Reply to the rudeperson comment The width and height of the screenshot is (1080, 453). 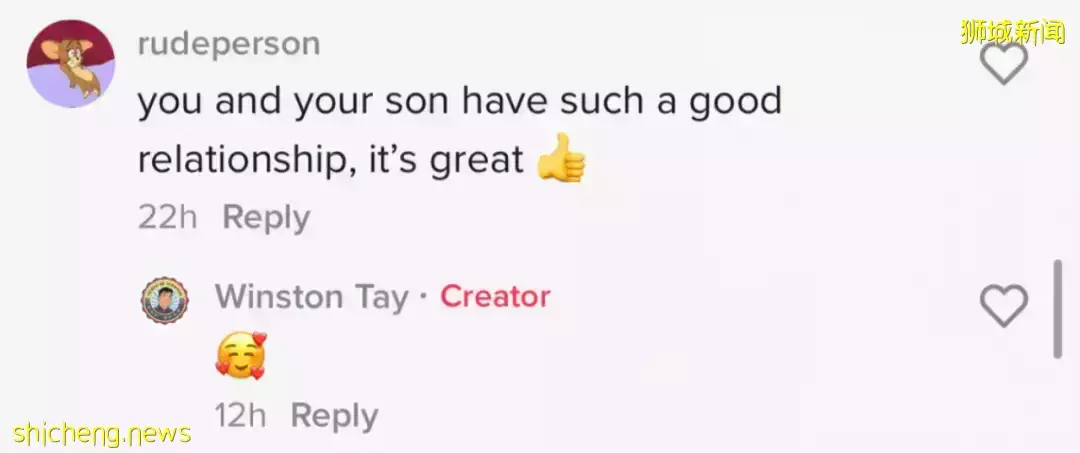(x=266, y=217)
